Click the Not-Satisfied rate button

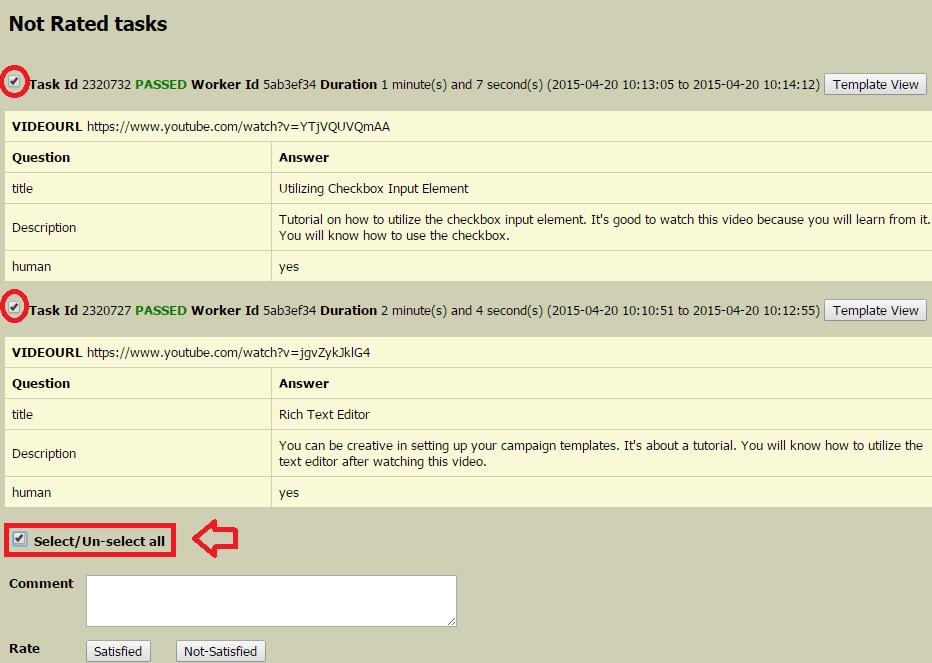pos(221,651)
